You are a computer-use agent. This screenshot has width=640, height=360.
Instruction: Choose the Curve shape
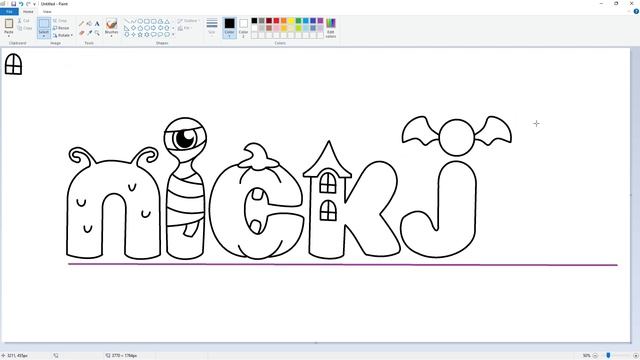click(133, 21)
